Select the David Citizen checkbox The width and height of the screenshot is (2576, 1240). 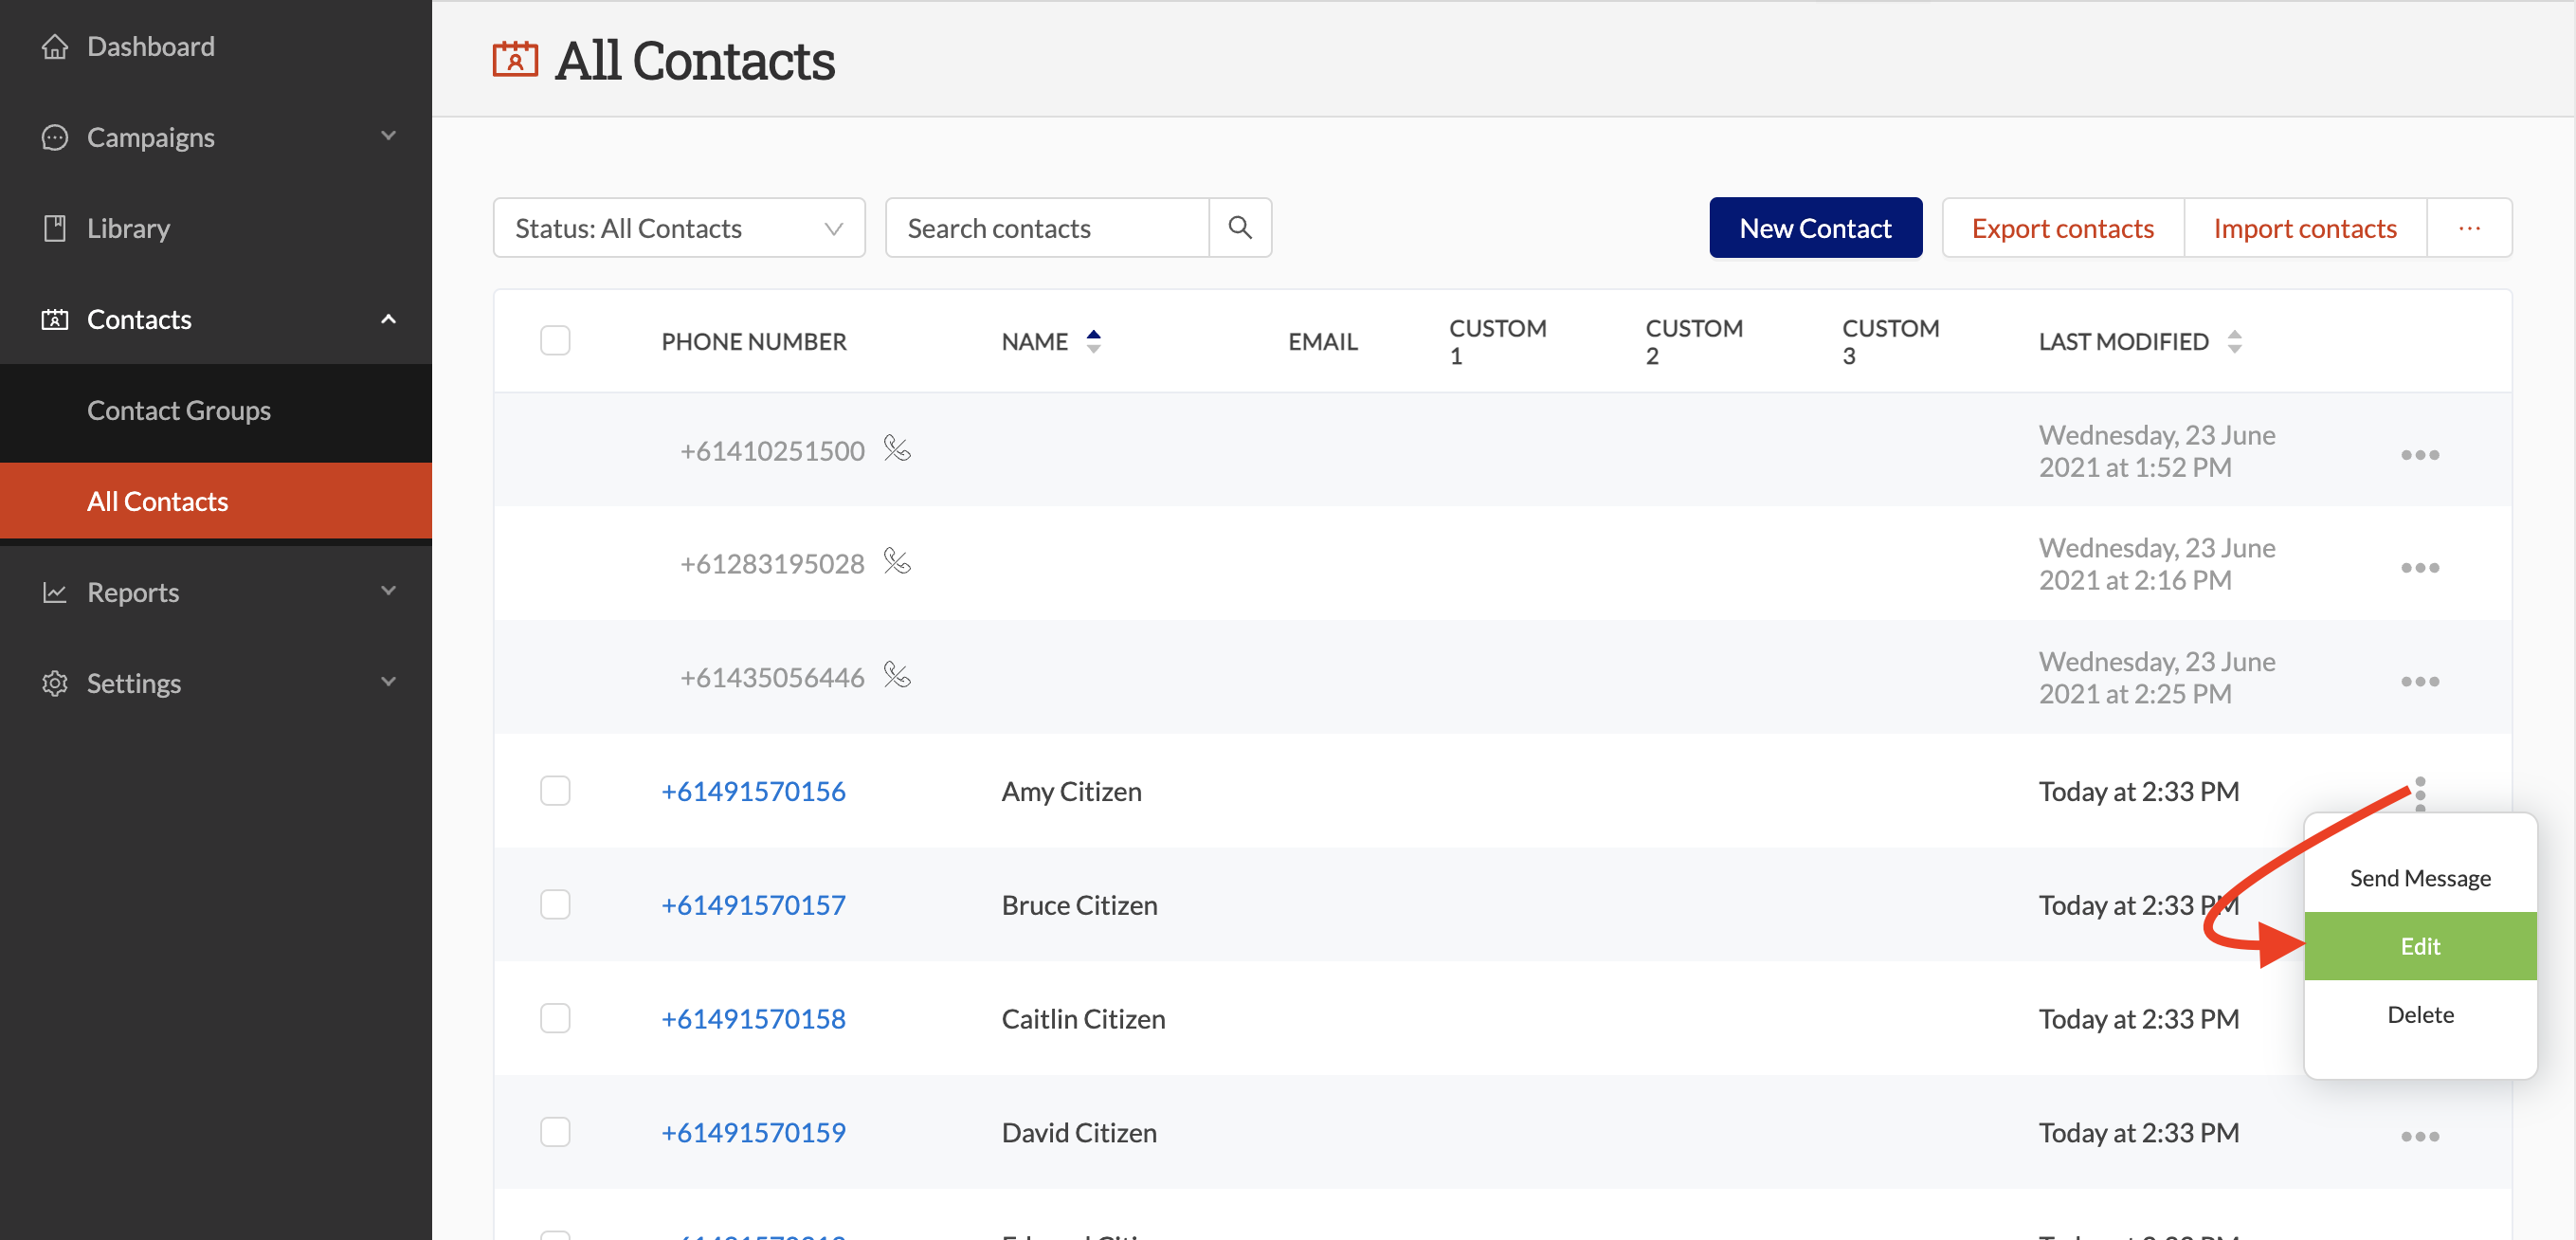(x=555, y=1132)
